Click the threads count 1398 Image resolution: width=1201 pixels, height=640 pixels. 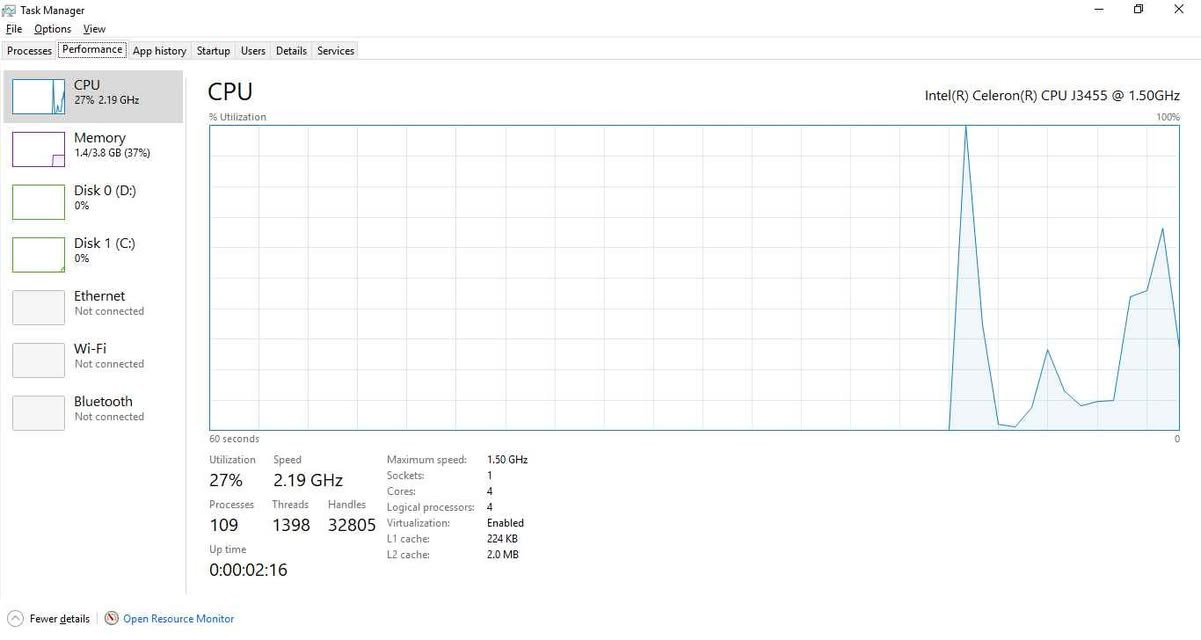pyautogui.click(x=291, y=525)
